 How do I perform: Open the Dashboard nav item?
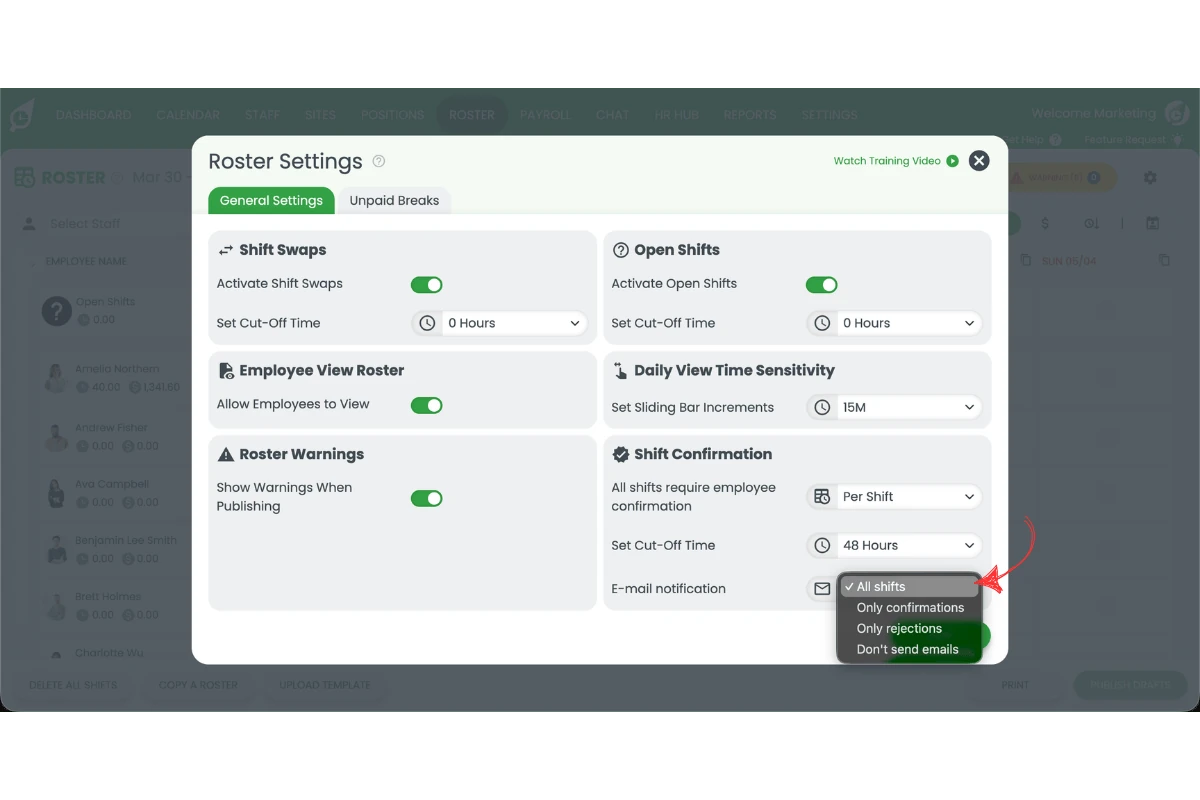coord(93,115)
